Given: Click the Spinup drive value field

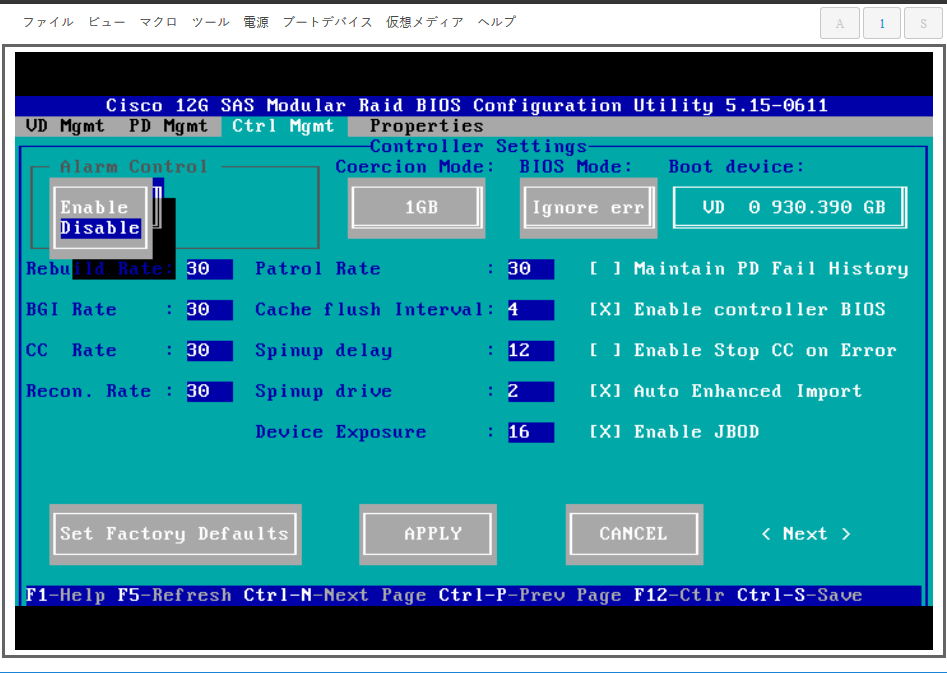Looking at the screenshot, I should (x=530, y=391).
